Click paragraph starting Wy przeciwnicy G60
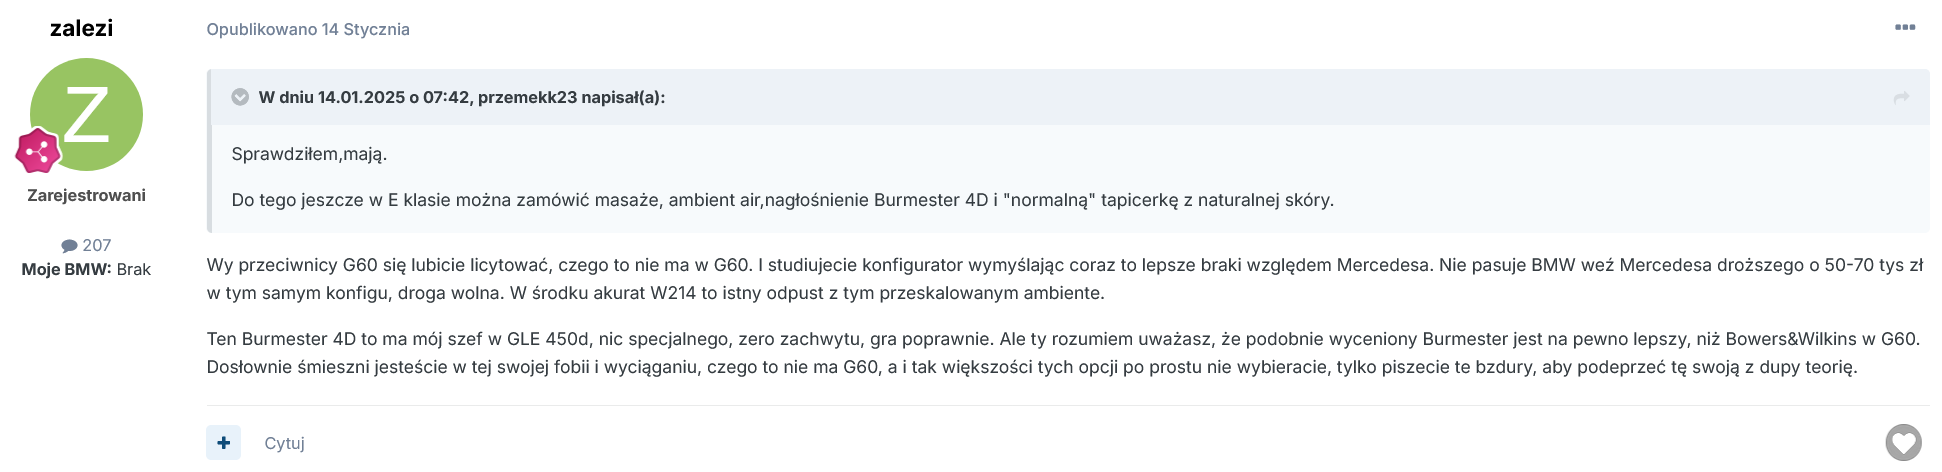 (x=1065, y=279)
